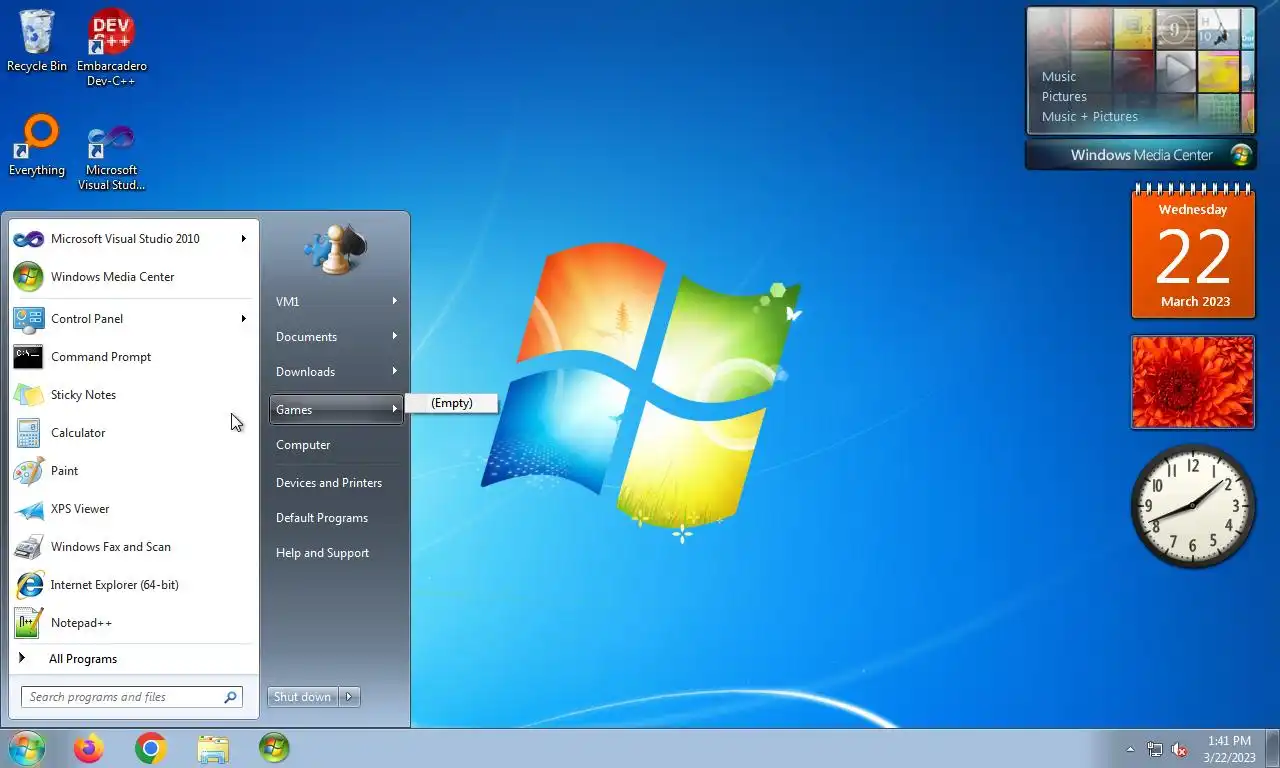Expand Microsoft Visual Studio 2010 jump list arrow
Image resolution: width=1280 pixels, height=768 pixels.
tap(244, 239)
